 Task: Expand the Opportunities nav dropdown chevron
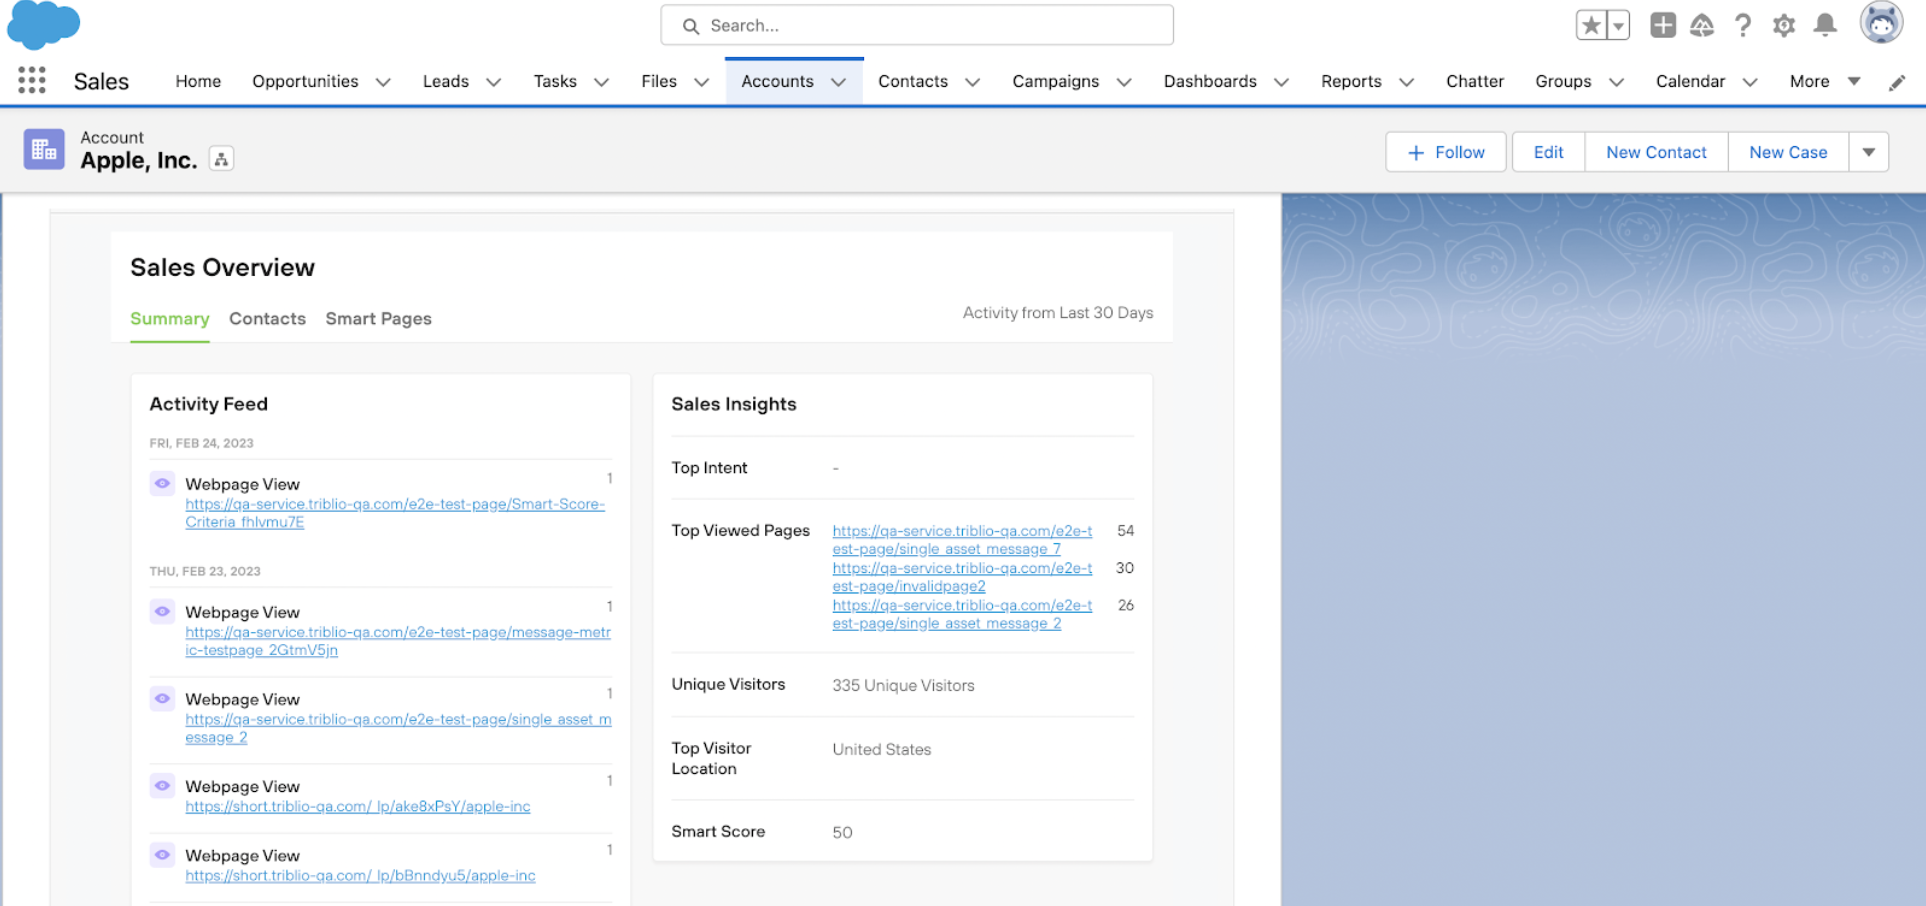pos(383,82)
